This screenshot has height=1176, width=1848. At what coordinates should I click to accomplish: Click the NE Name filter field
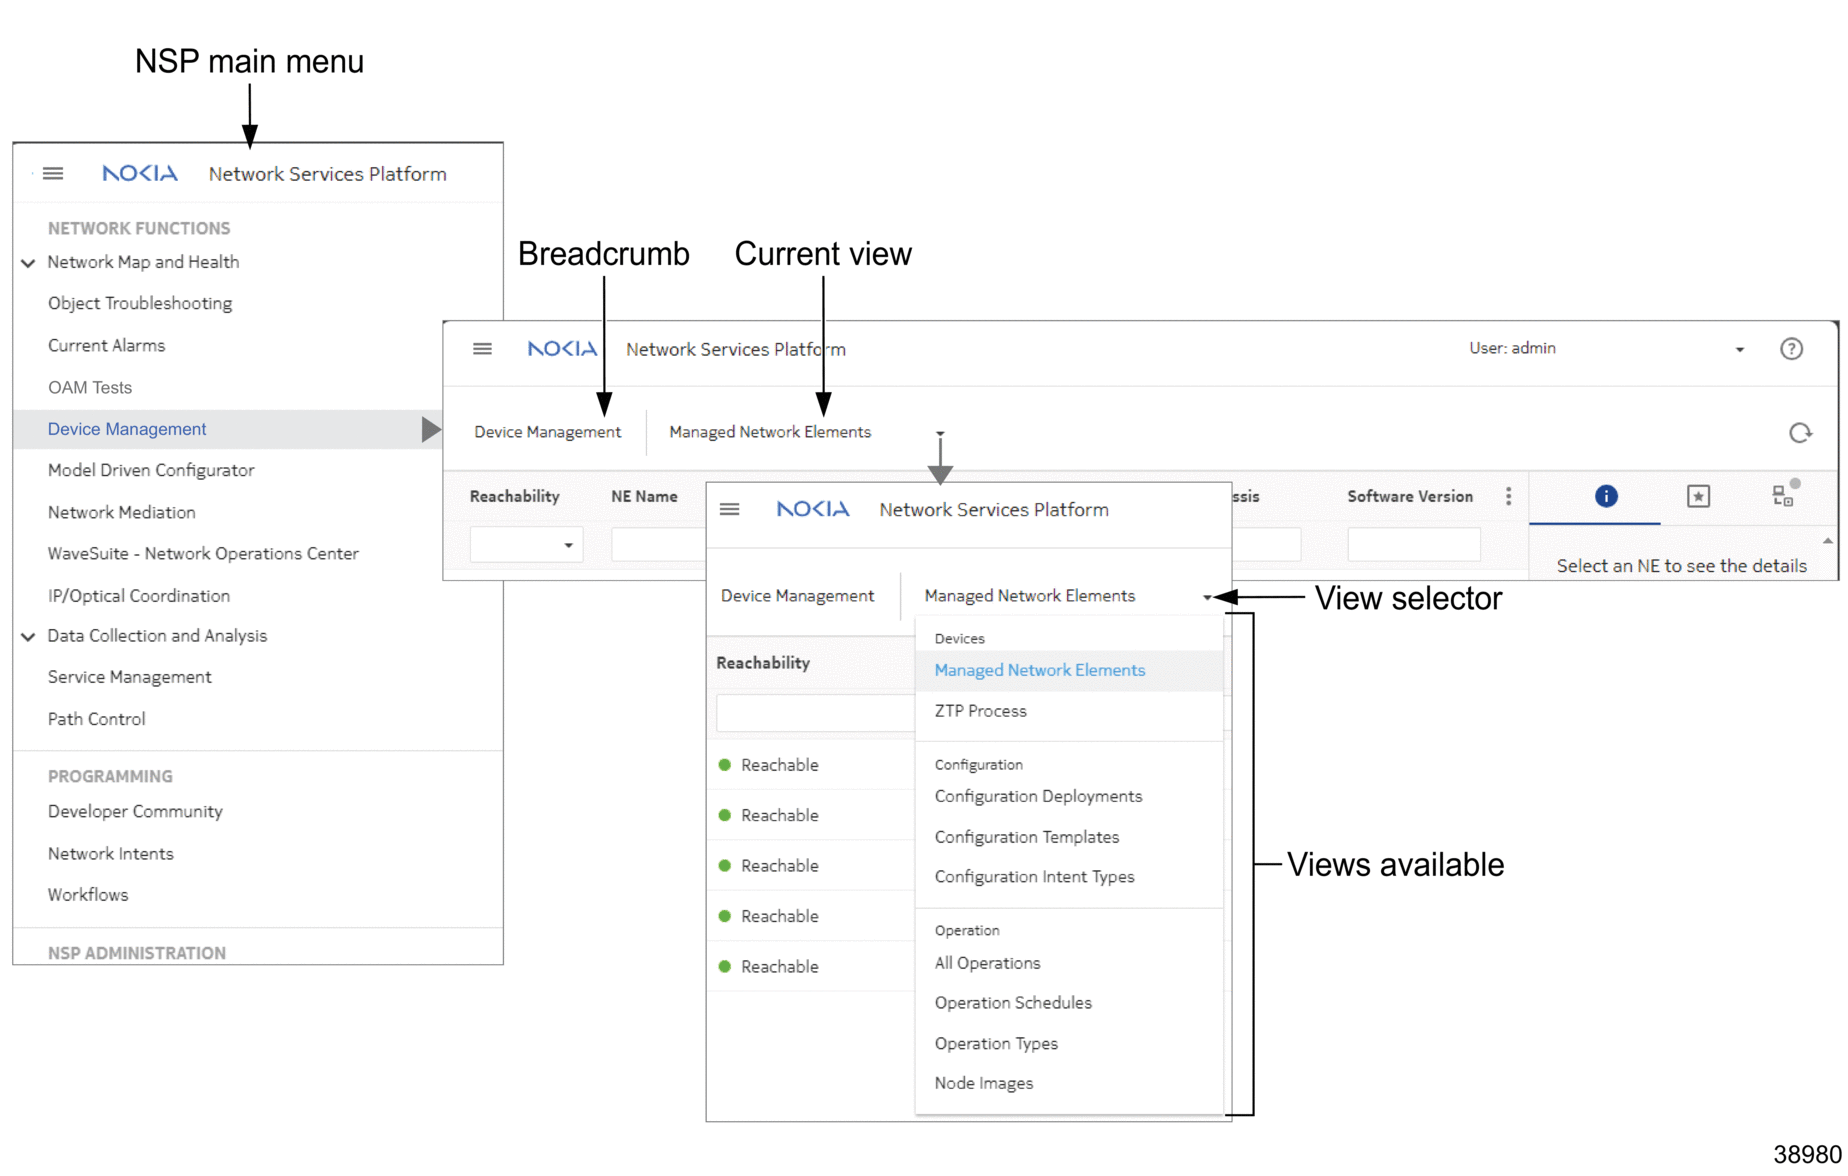(x=658, y=545)
